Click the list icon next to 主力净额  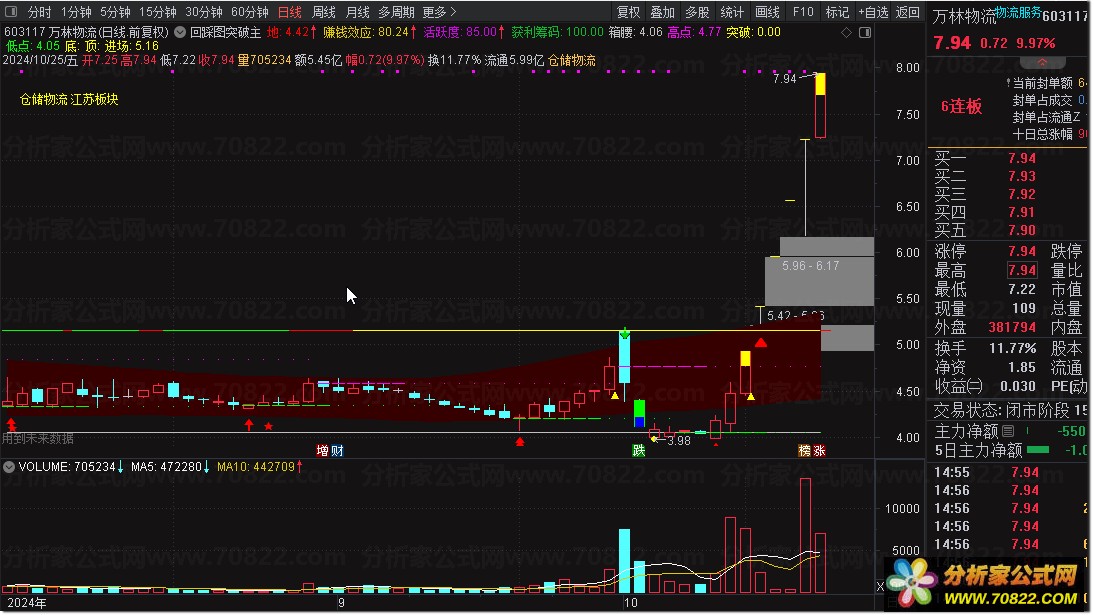[1008, 431]
